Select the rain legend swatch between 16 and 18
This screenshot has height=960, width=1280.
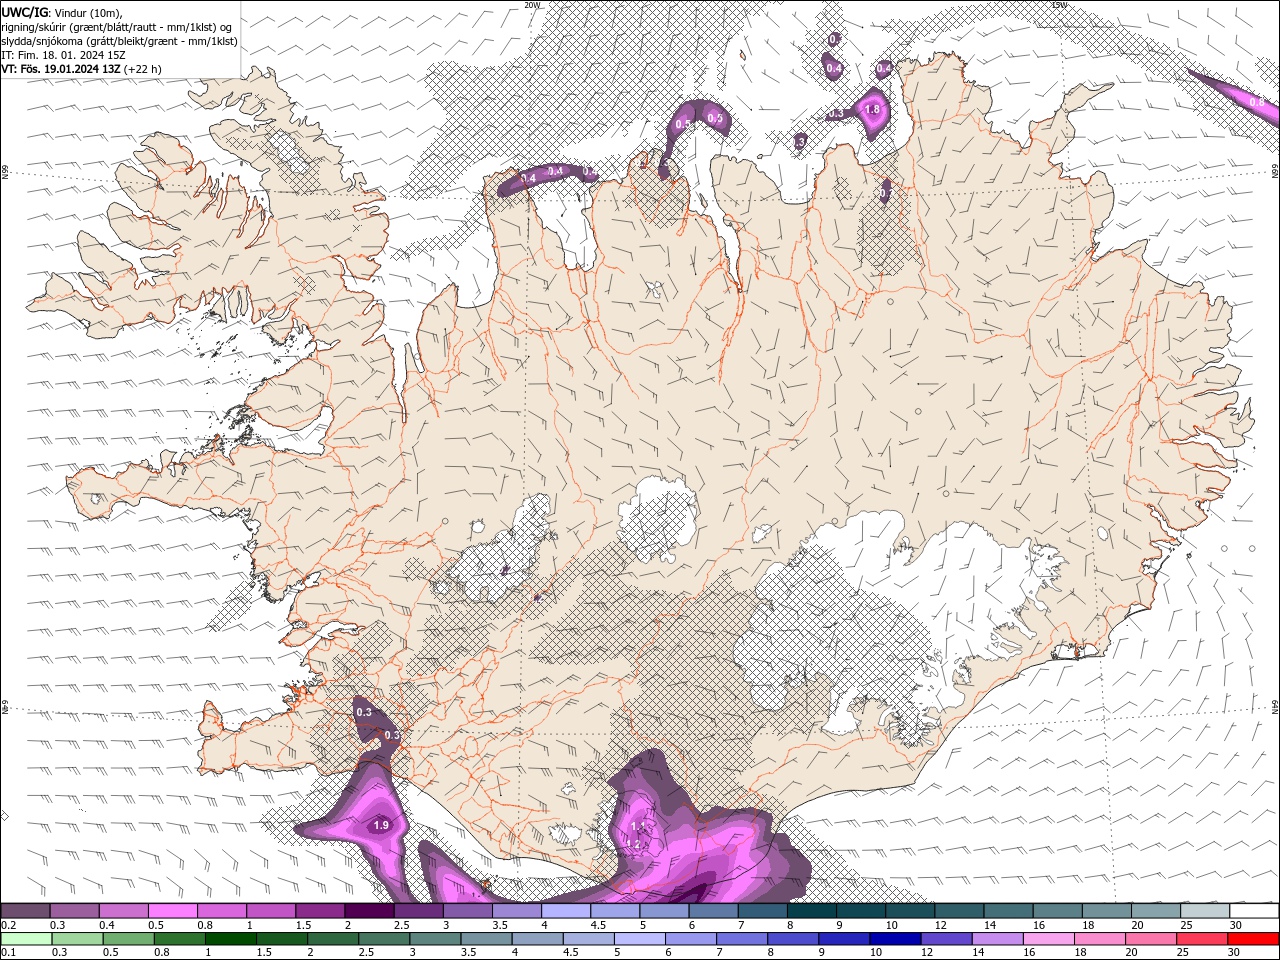point(1049,939)
